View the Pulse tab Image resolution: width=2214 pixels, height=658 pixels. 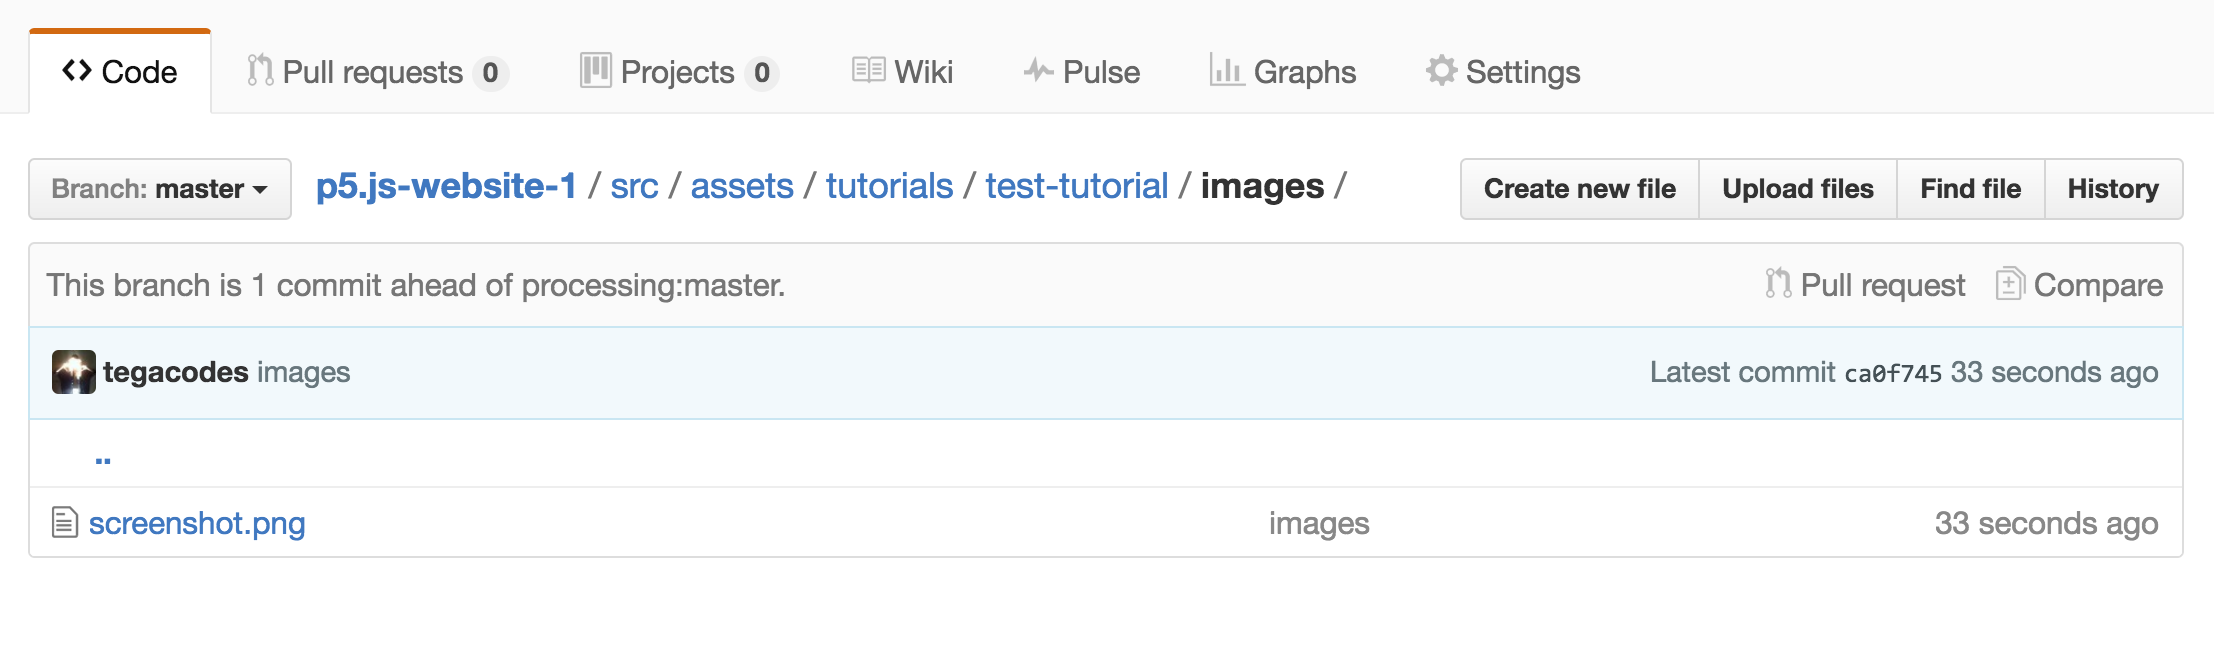tap(1081, 72)
